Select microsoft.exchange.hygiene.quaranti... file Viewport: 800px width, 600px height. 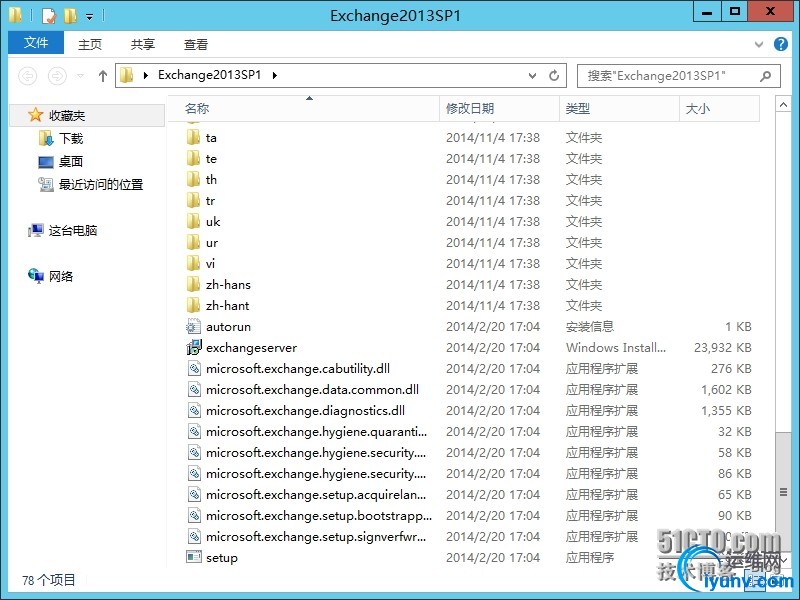click(x=316, y=432)
